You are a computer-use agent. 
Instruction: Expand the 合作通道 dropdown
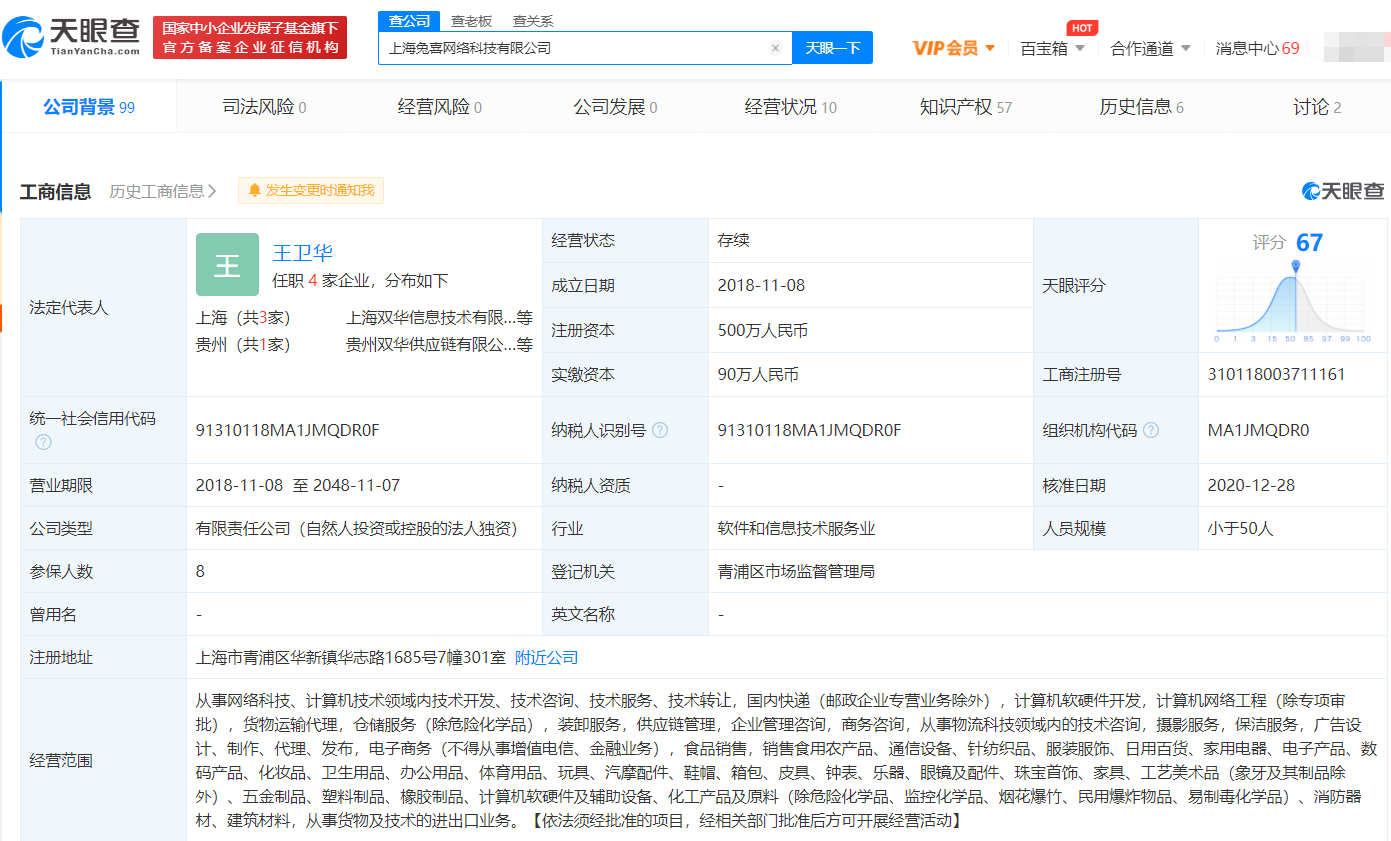[1151, 48]
